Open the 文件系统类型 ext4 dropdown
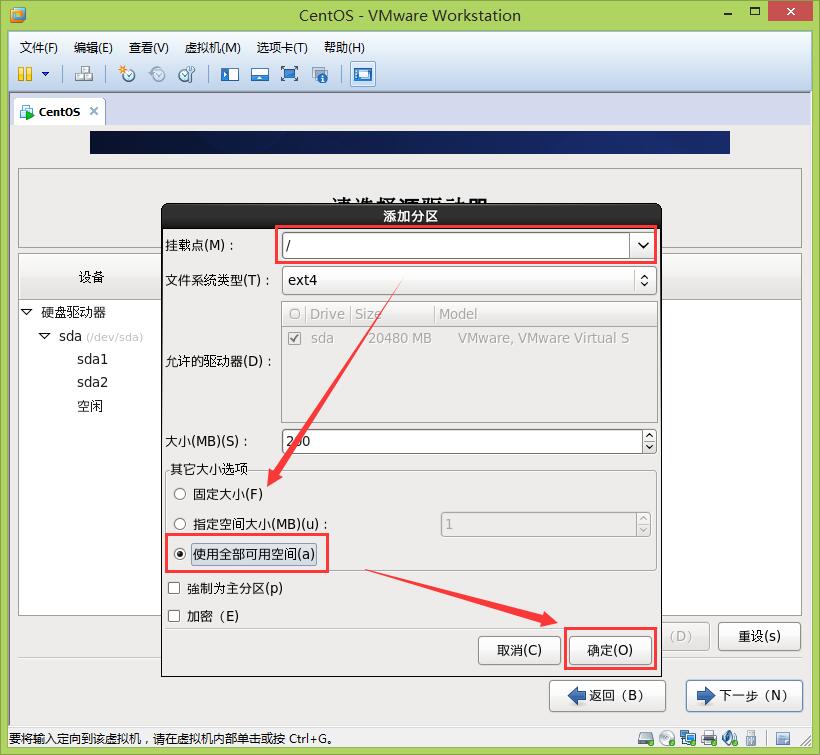The height and width of the screenshot is (755, 820). click(x=644, y=281)
